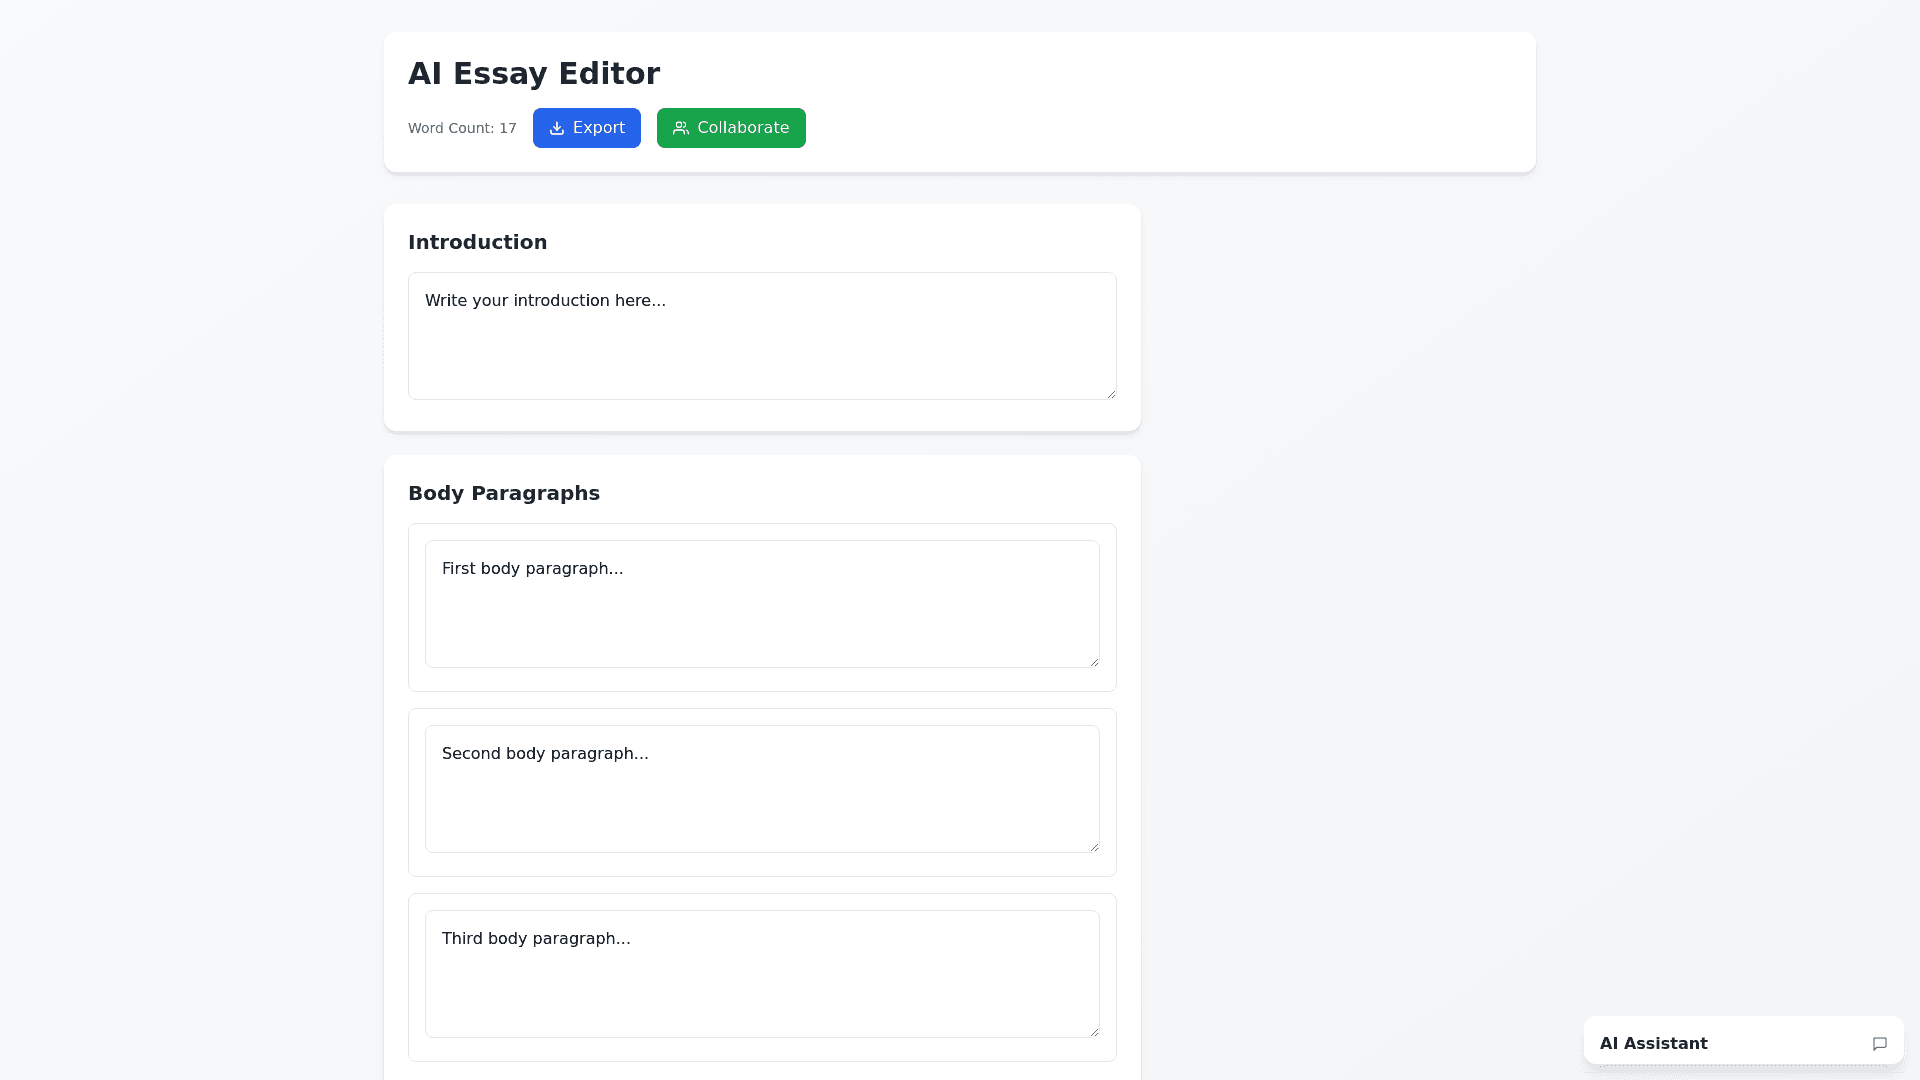
Task: Open the AI Assistant chat bubble icon
Action: coord(1879,1043)
